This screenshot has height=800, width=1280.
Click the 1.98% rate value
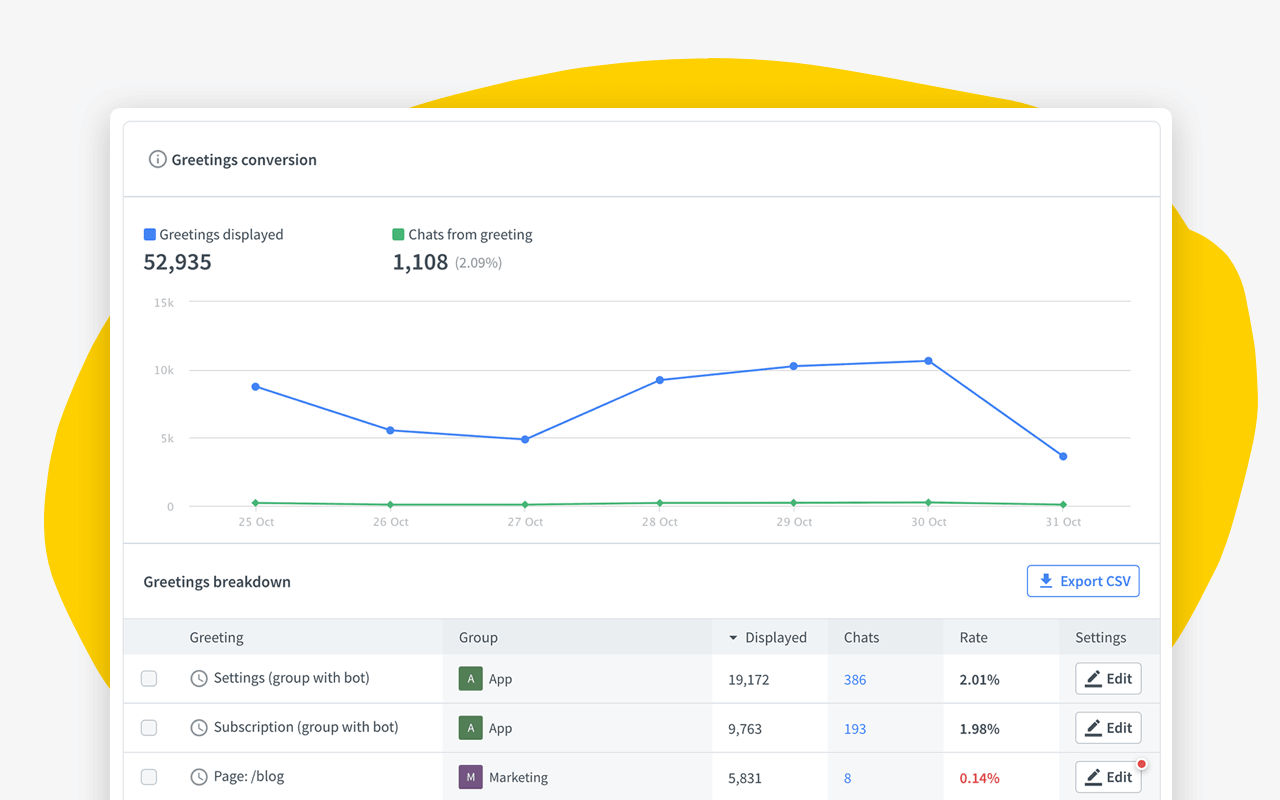tap(980, 729)
